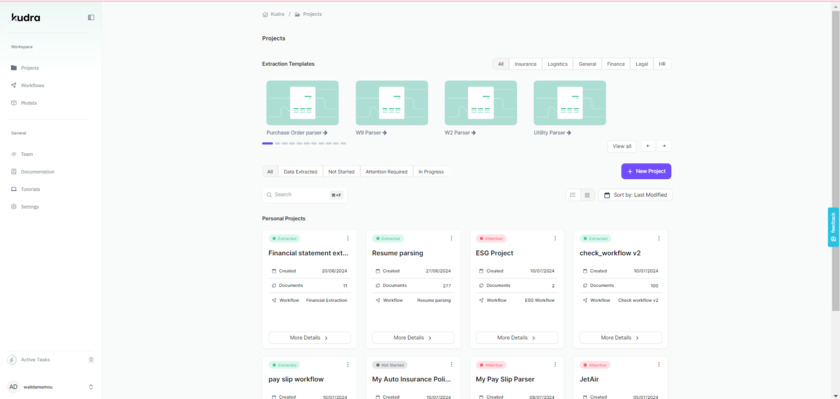This screenshot has height=399, width=840.
Task: Open the Utility Parser template thumbnail
Action: [569, 103]
